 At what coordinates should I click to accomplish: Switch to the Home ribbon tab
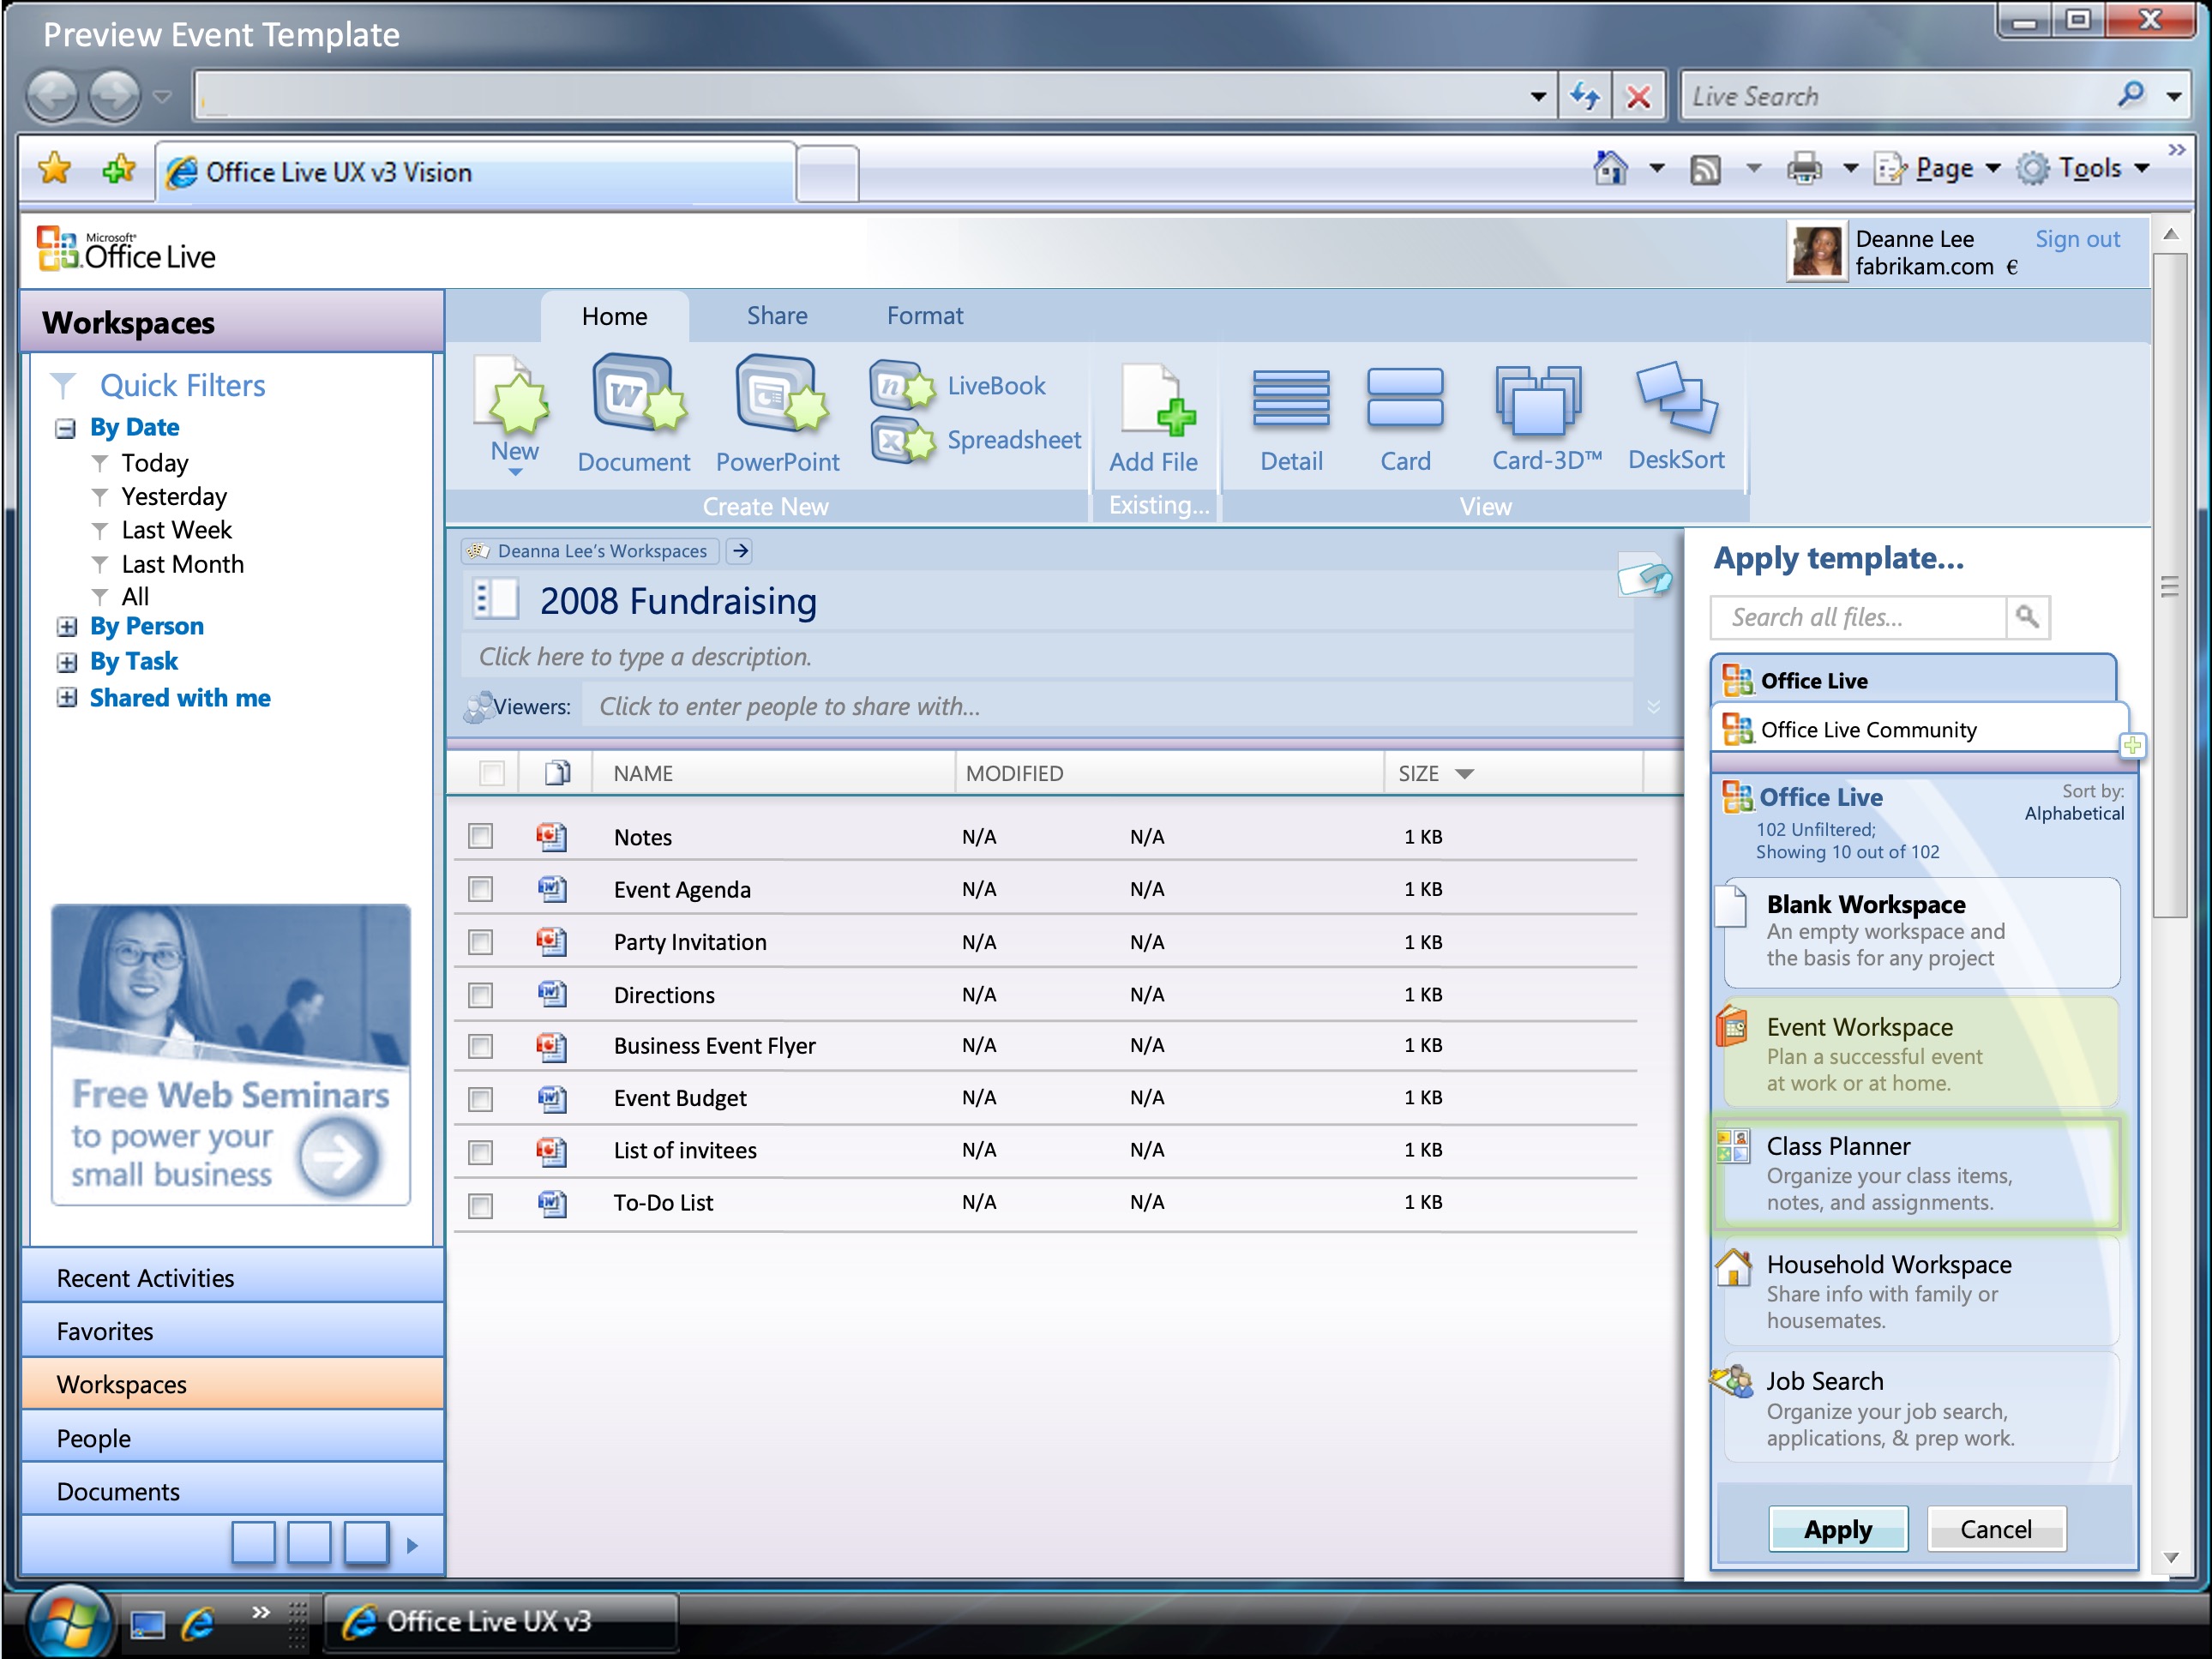click(615, 316)
